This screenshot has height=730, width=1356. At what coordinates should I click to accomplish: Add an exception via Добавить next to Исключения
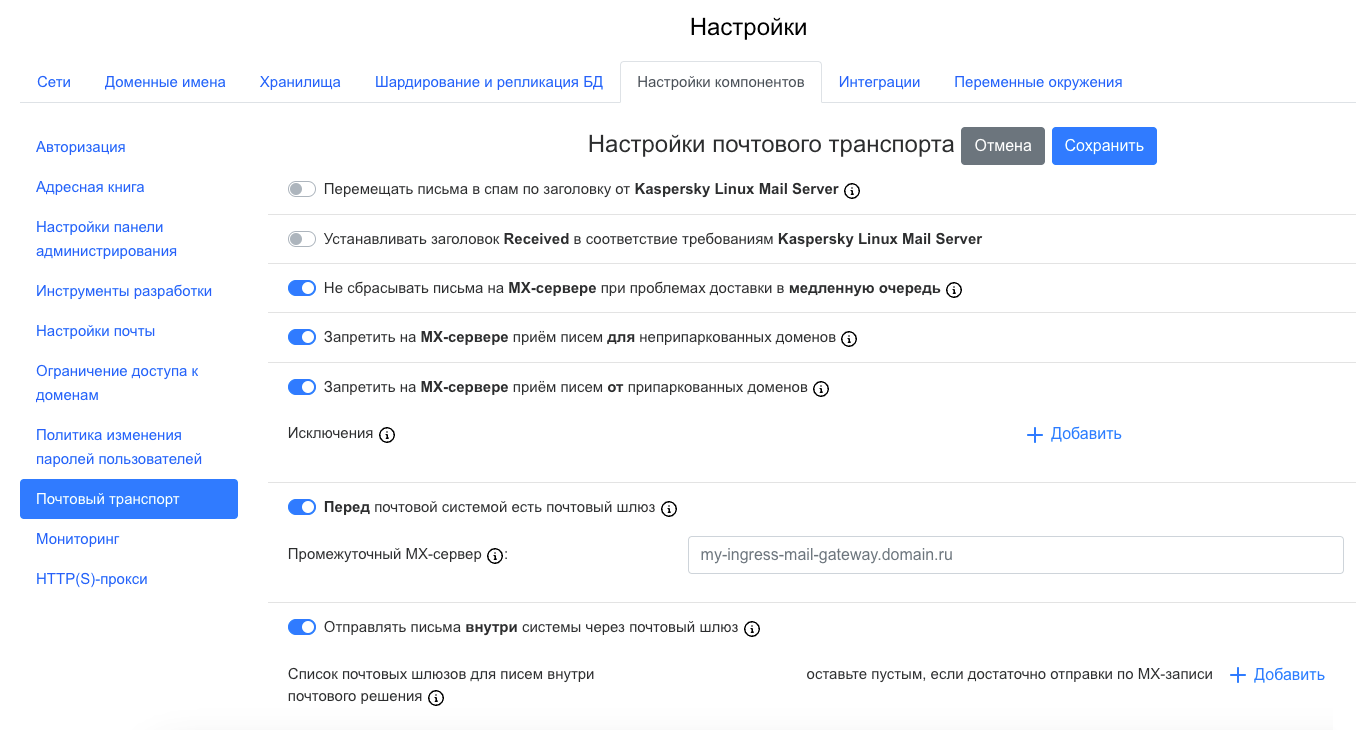(x=1074, y=434)
